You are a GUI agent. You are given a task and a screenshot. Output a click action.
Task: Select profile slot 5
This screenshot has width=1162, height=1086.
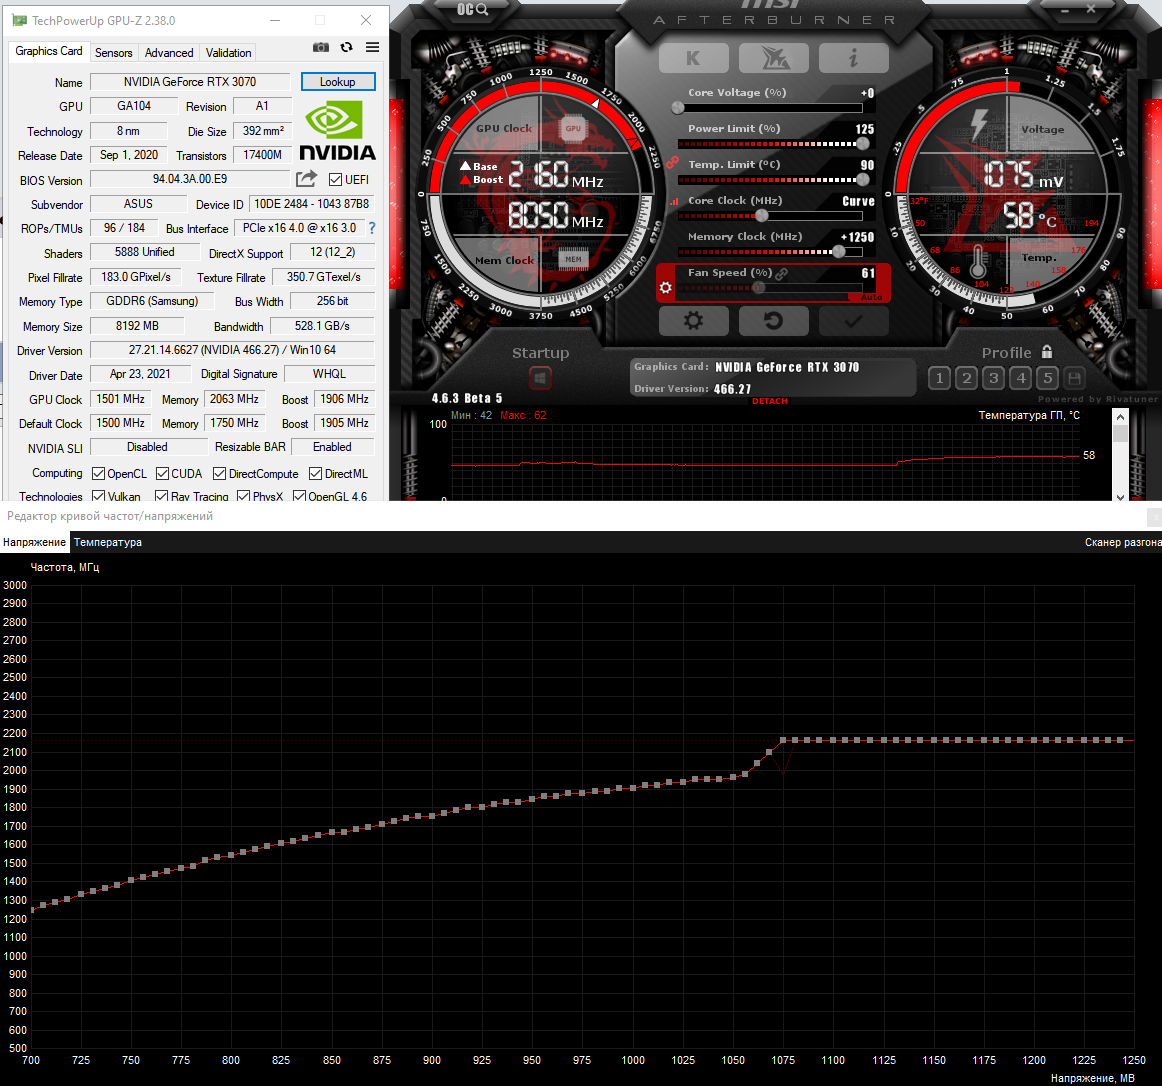coord(1048,379)
